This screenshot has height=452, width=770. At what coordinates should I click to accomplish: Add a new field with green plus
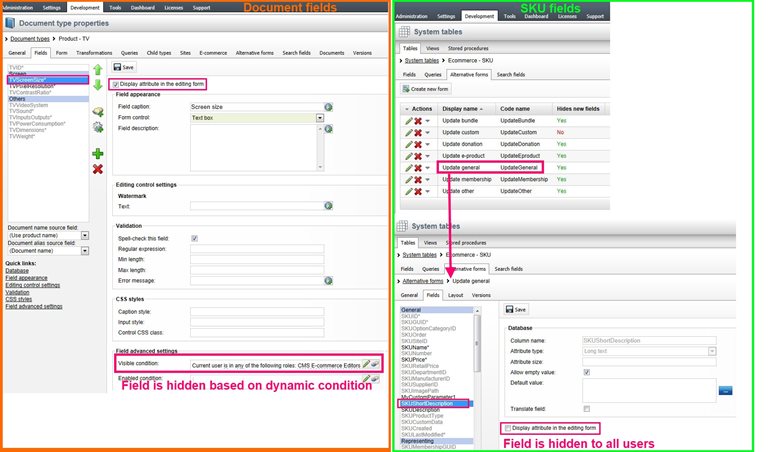[x=98, y=154]
